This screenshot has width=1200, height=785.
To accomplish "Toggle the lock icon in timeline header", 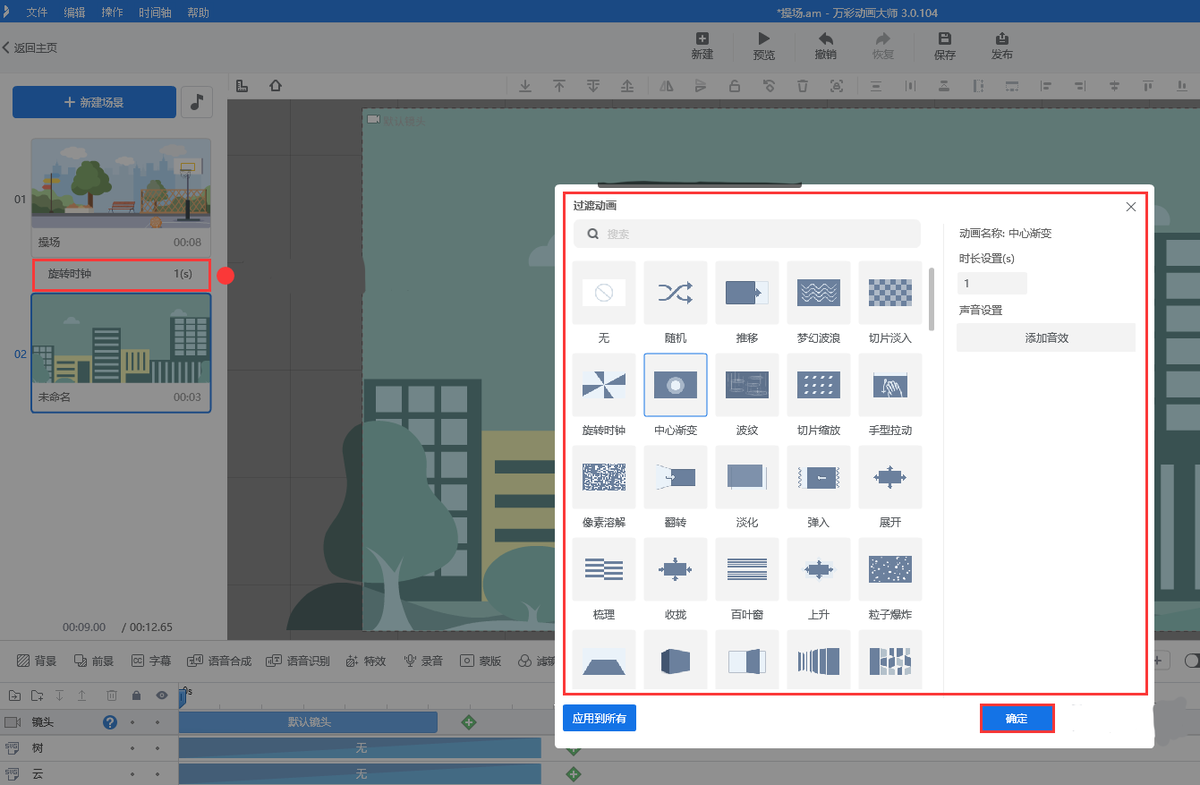I will coord(136,695).
